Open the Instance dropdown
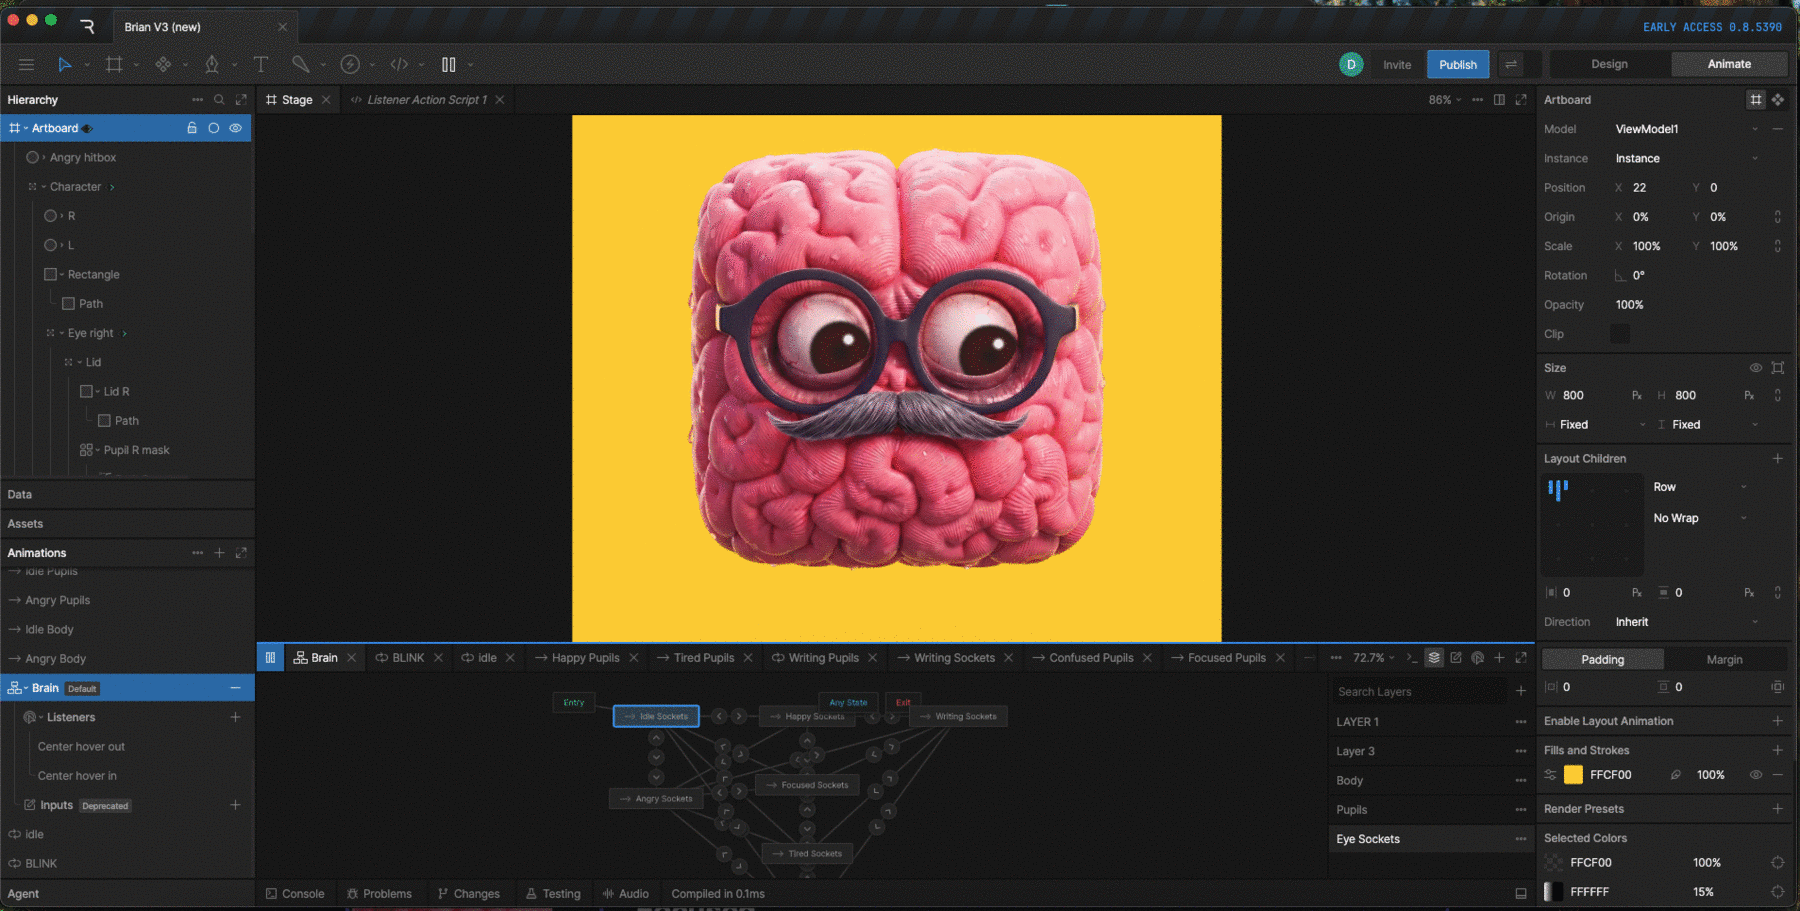 click(1685, 158)
